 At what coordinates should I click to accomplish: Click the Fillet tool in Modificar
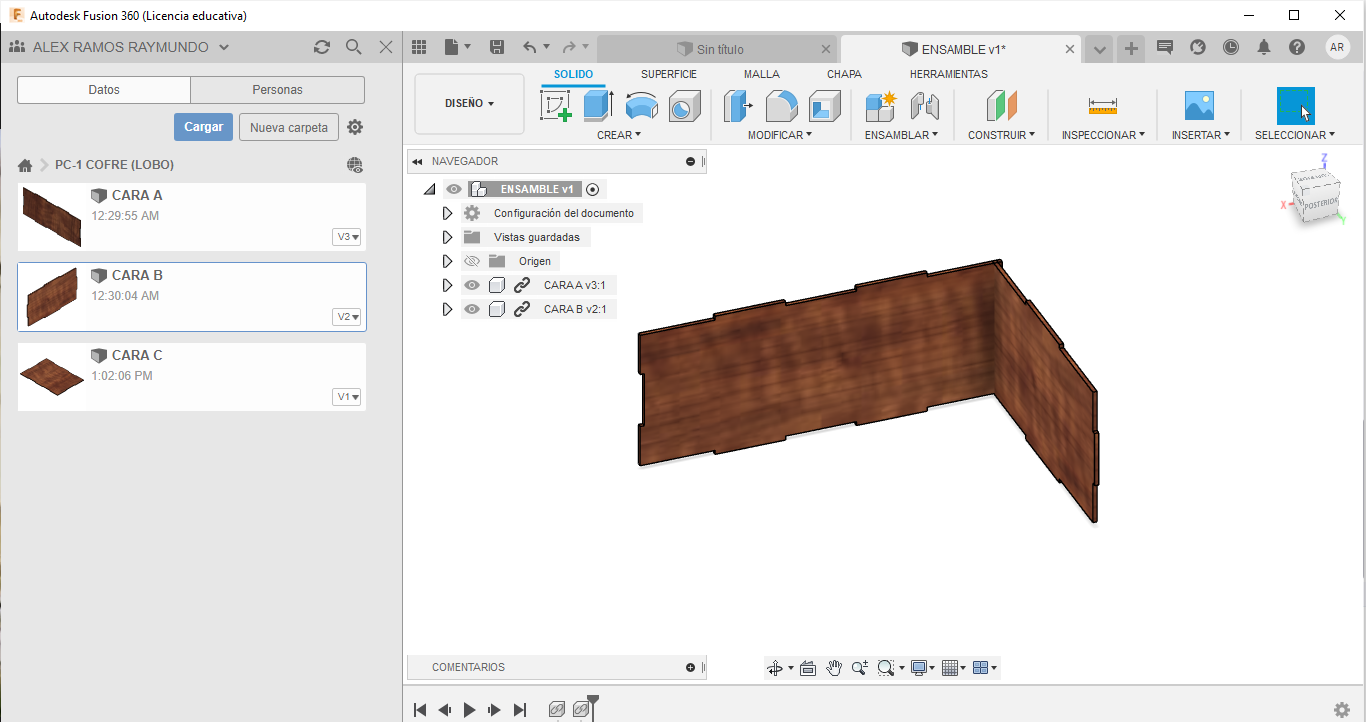pyautogui.click(x=781, y=105)
